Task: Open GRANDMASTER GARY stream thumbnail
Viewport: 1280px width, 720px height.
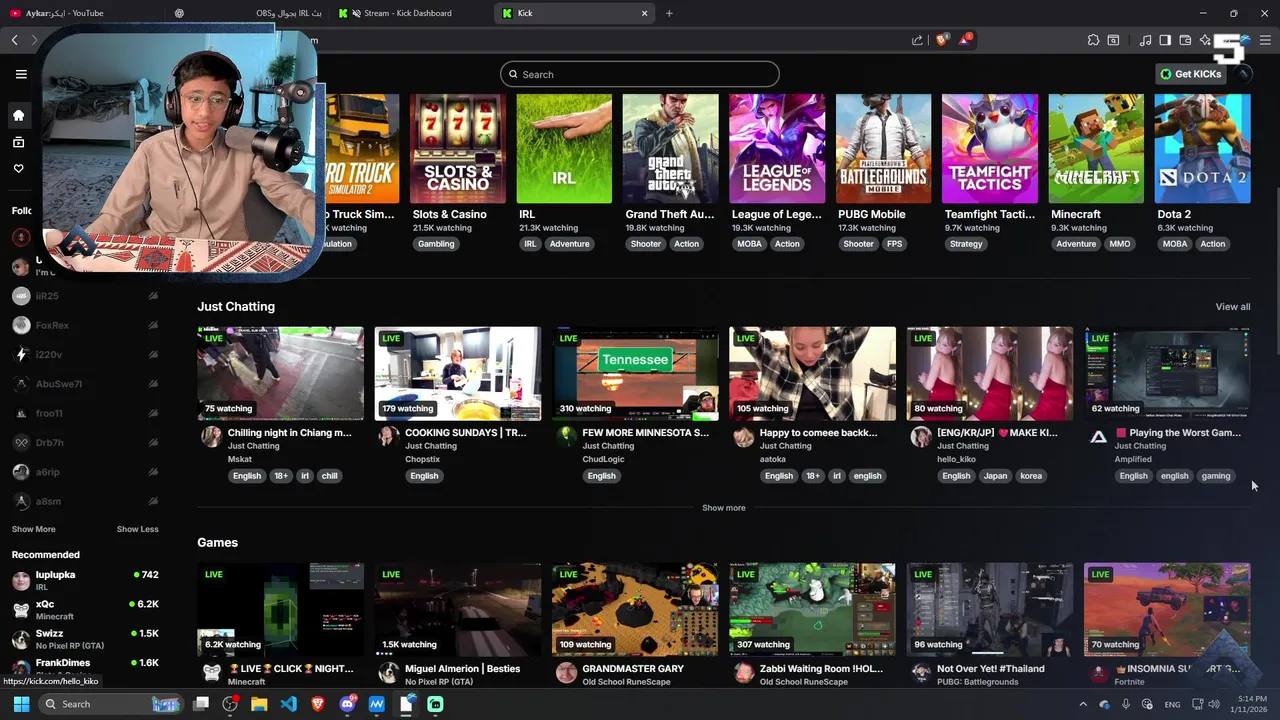Action: click(x=635, y=609)
